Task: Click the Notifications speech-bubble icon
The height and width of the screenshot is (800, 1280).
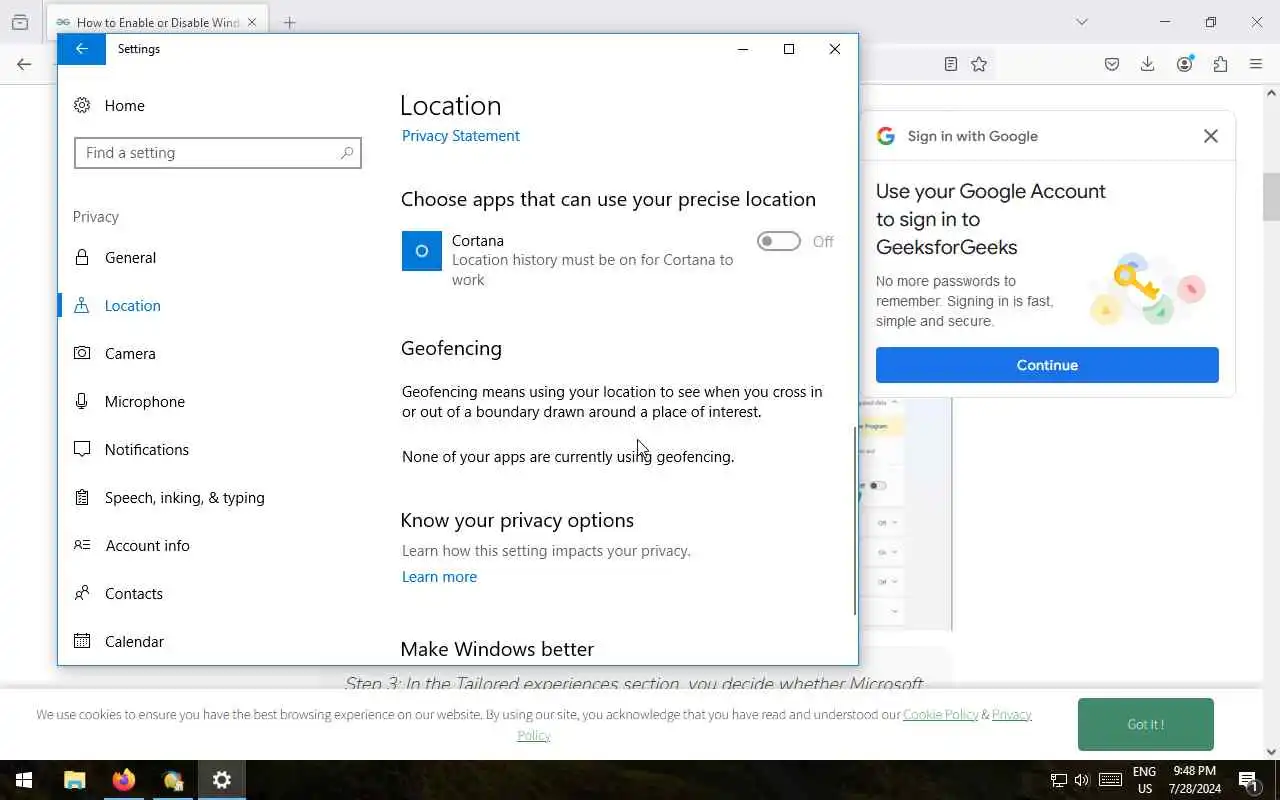Action: (x=82, y=449)
